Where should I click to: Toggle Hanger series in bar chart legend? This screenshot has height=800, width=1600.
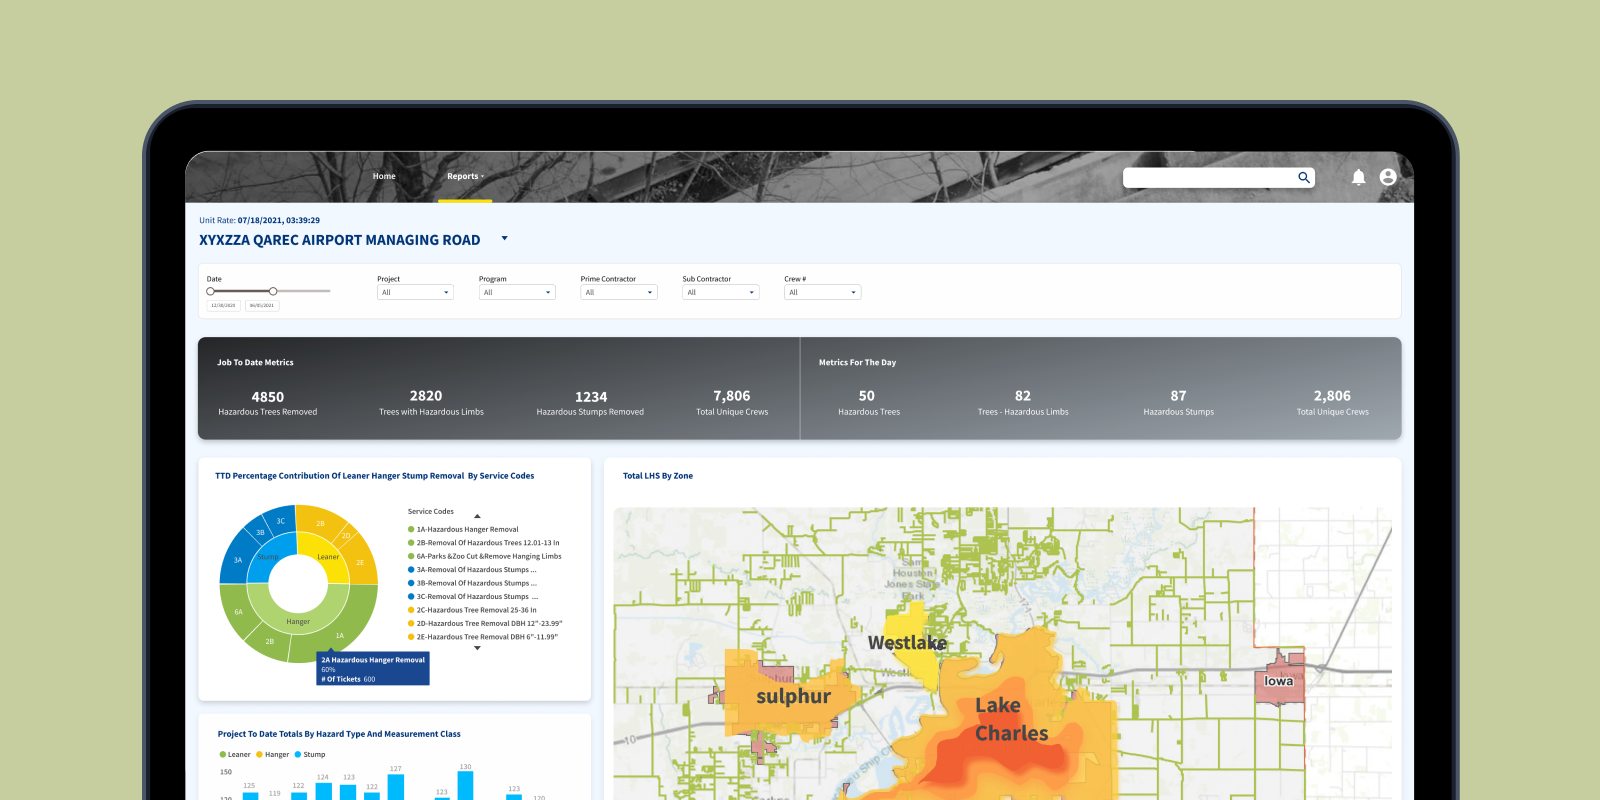tap(272, 755)
